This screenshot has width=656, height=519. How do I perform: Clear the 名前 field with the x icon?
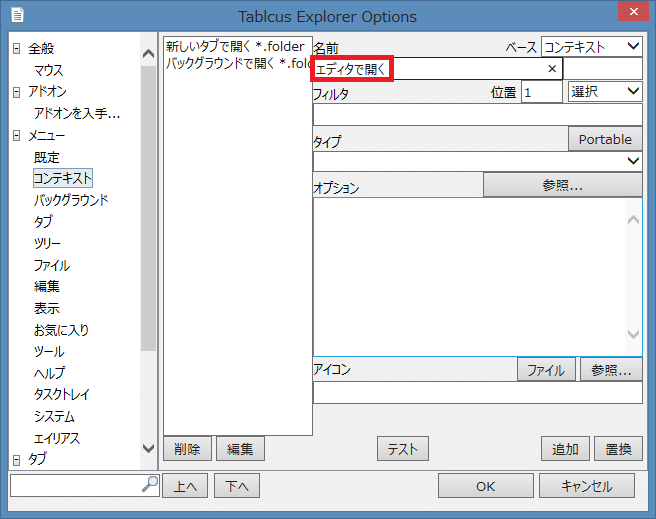551,69
